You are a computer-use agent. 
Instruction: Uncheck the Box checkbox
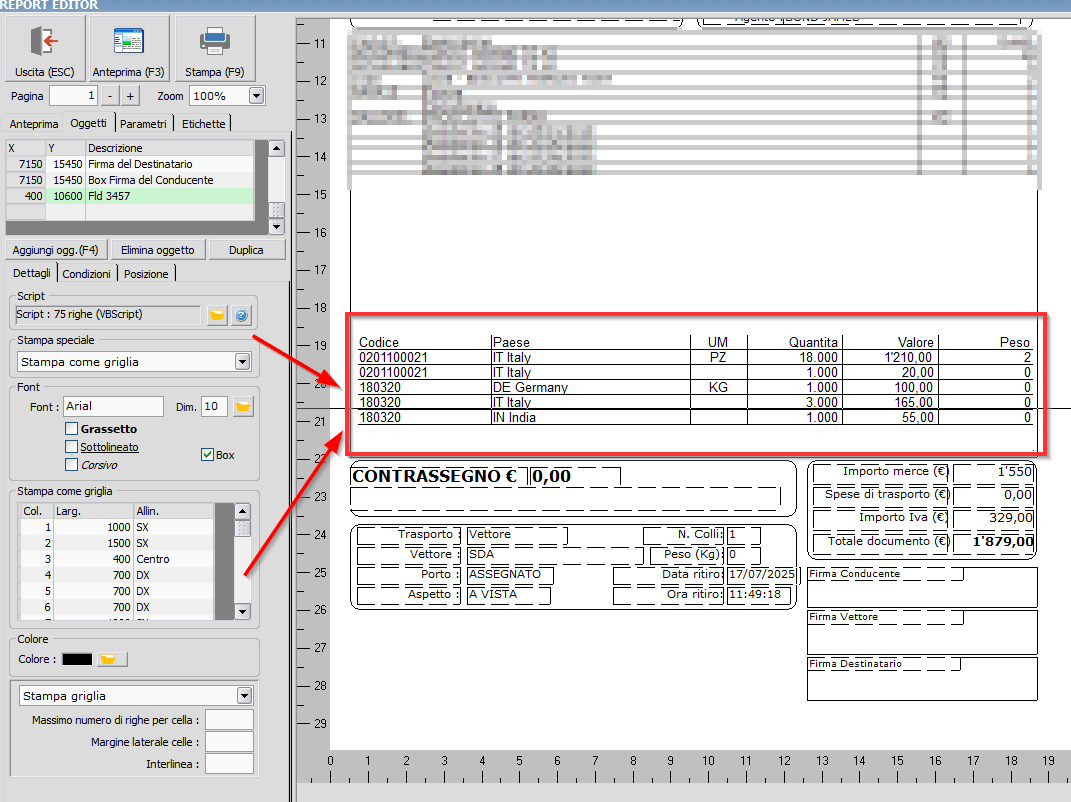pos(207,455)
